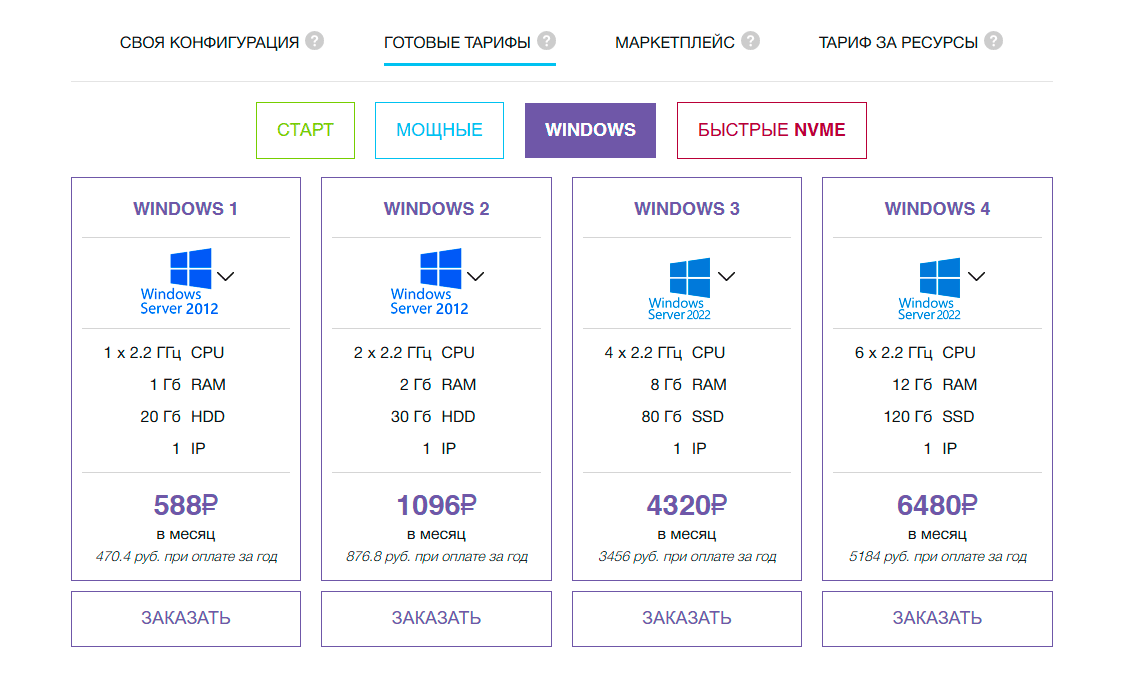
Task: Click the Windows 2 plan title
Action: click(x=436, y=209)
